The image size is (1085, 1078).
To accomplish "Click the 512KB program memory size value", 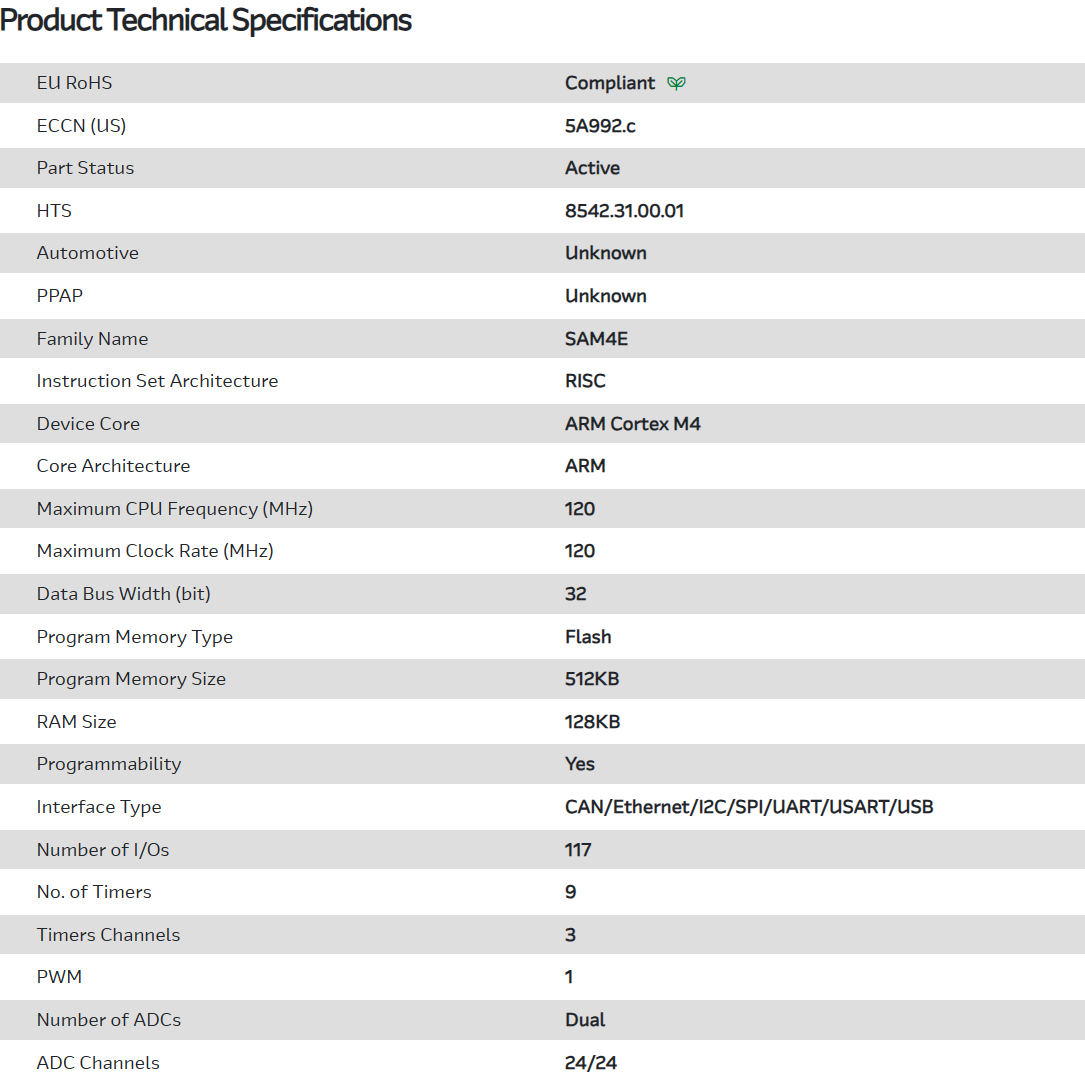I will 592,679.
